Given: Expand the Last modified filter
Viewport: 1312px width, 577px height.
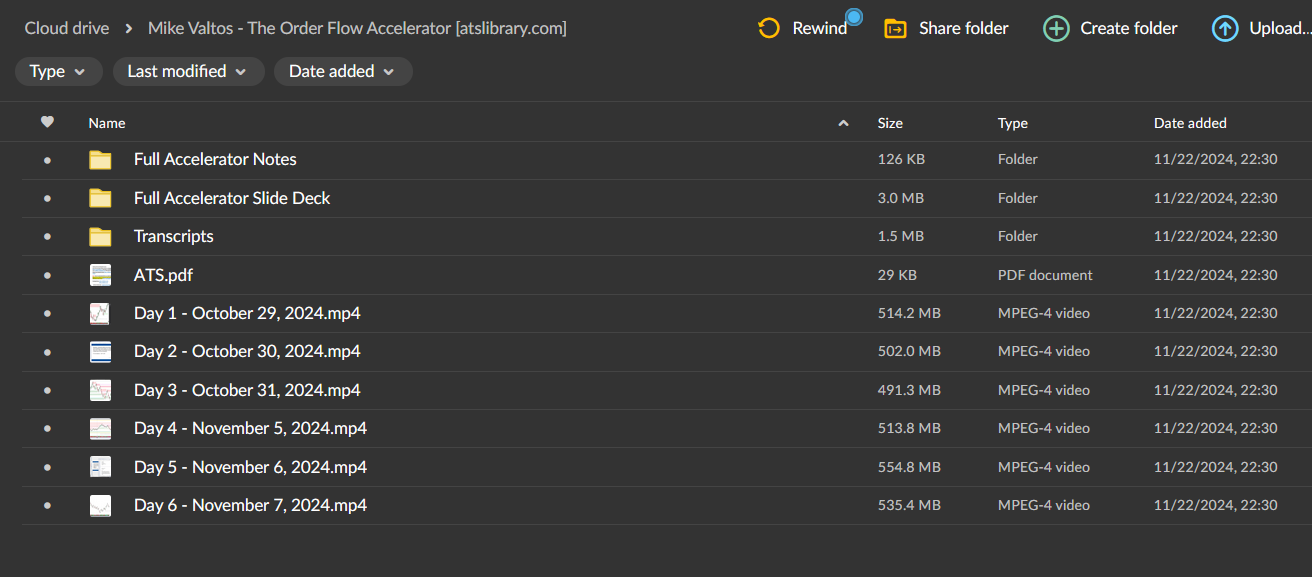Looking at the screenshot, I should (x=188, y=71).
